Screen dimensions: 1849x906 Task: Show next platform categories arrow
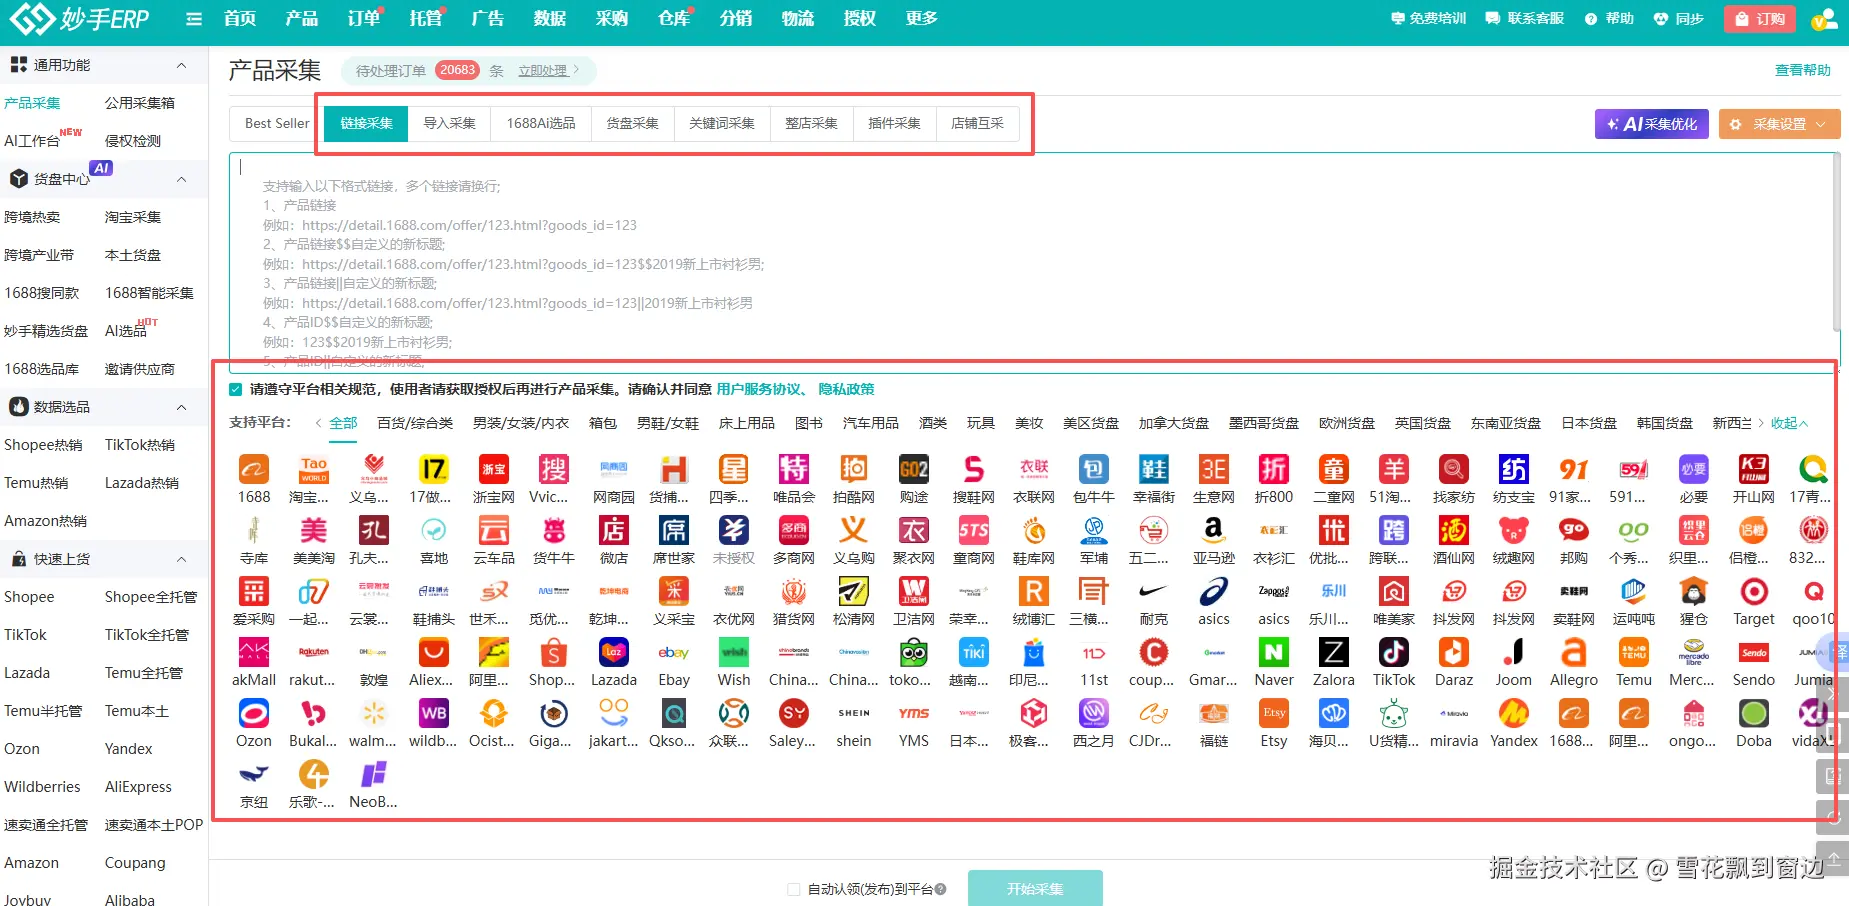(1762, 423)
